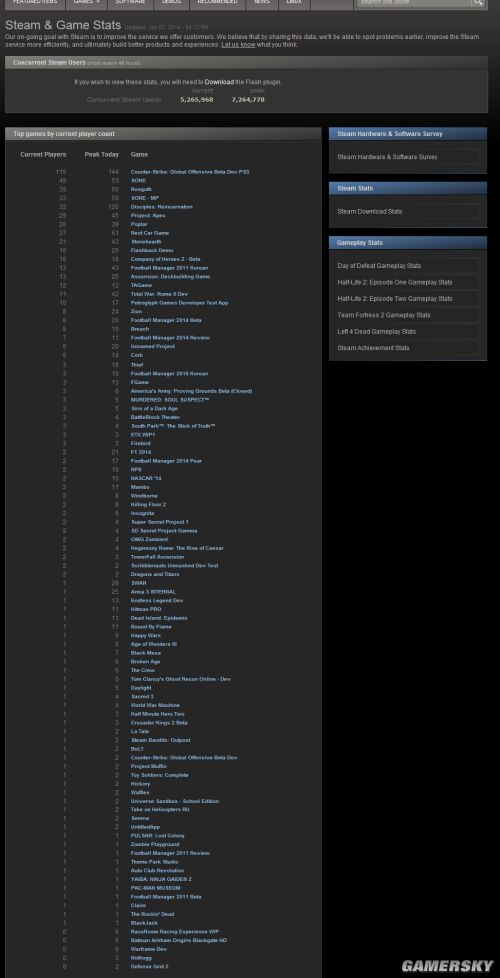Open the Software navigation tab
Viewport: 500px width, 978px height.
[130, 3]
